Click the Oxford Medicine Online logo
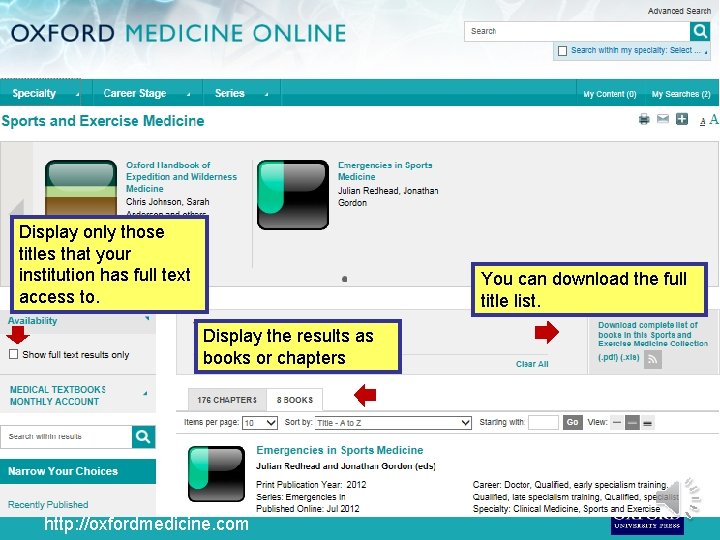 tap(178, 34)
